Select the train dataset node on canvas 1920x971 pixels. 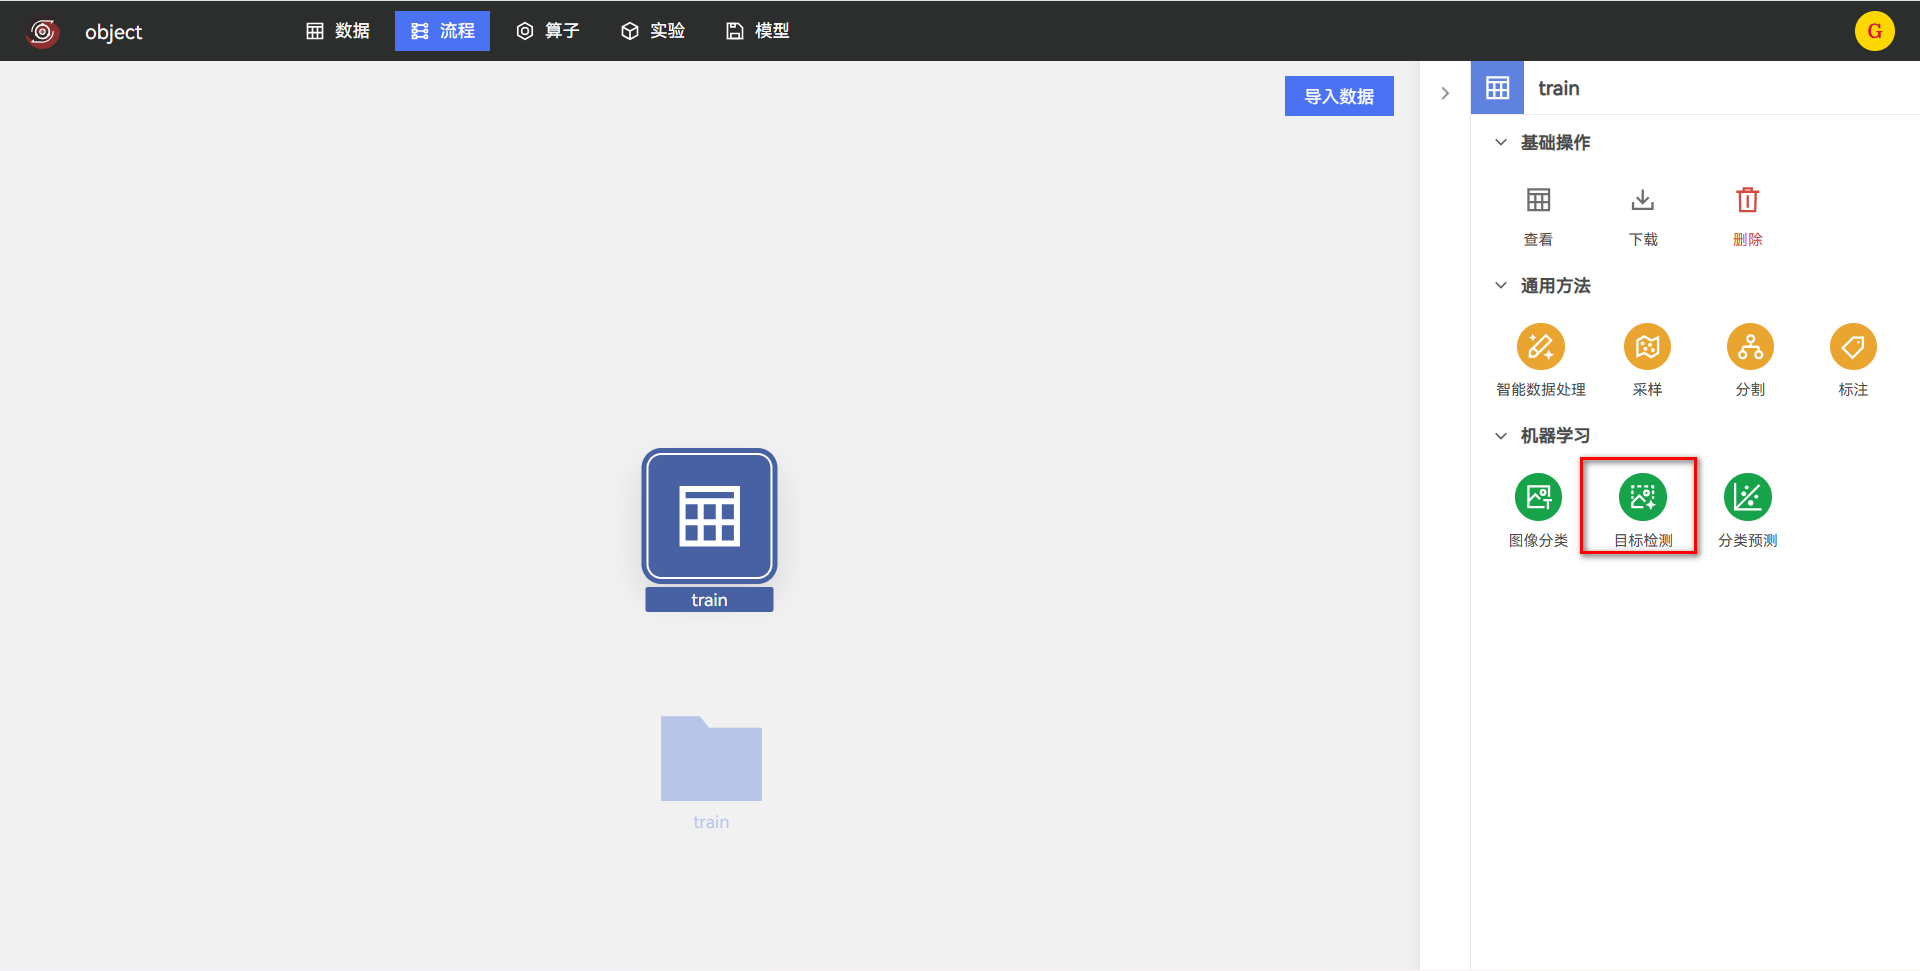point(709,516)
